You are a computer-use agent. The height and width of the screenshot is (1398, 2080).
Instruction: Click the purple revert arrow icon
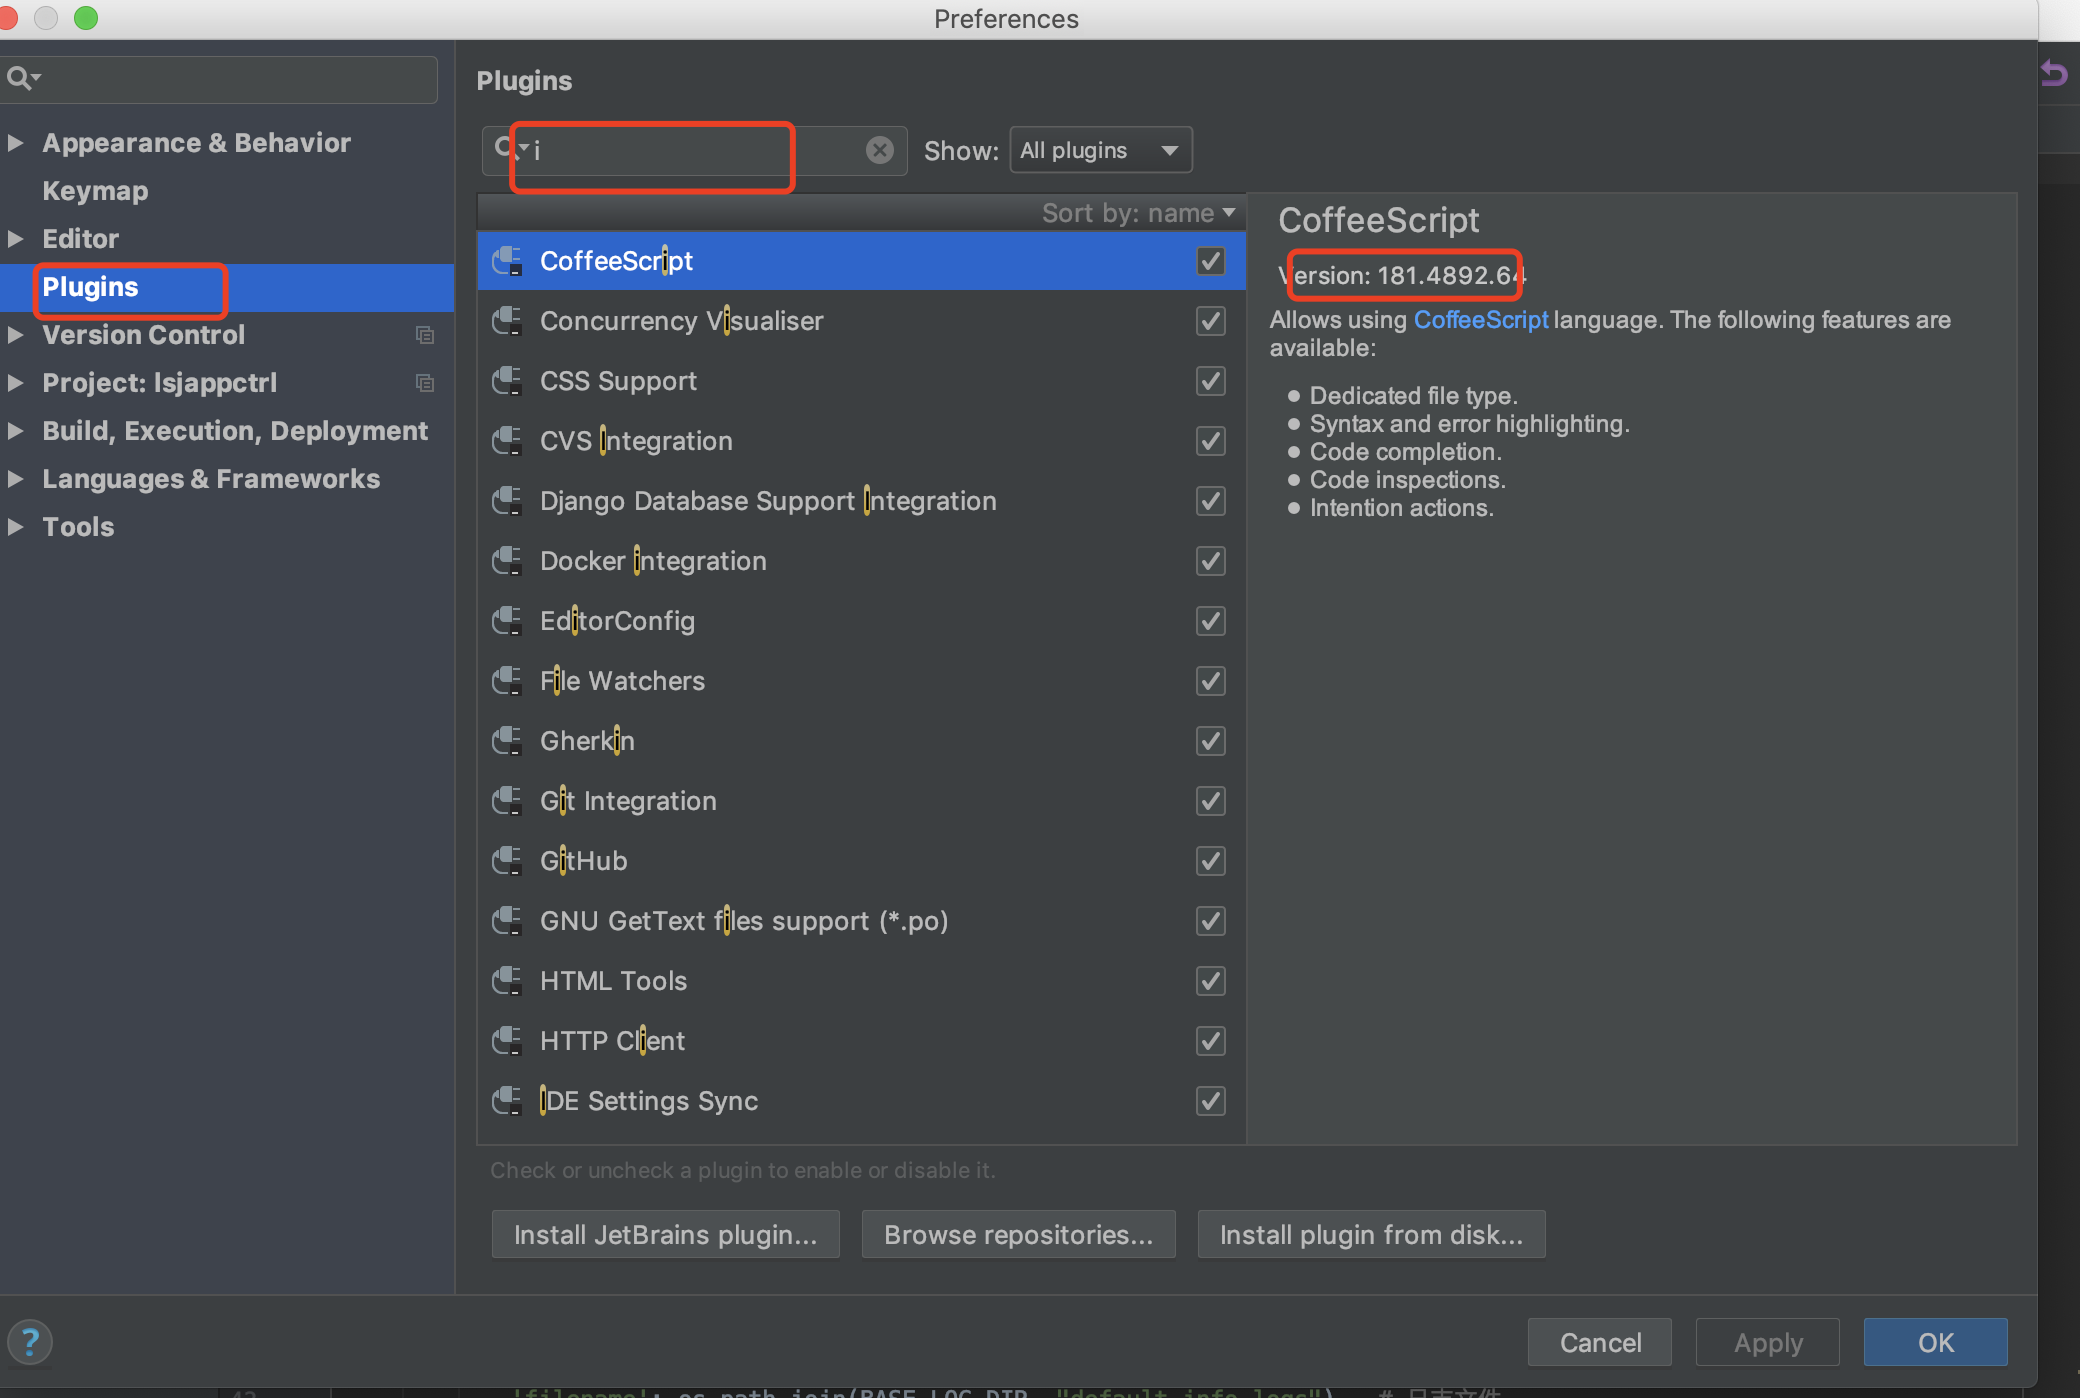tap(2054, 73)
